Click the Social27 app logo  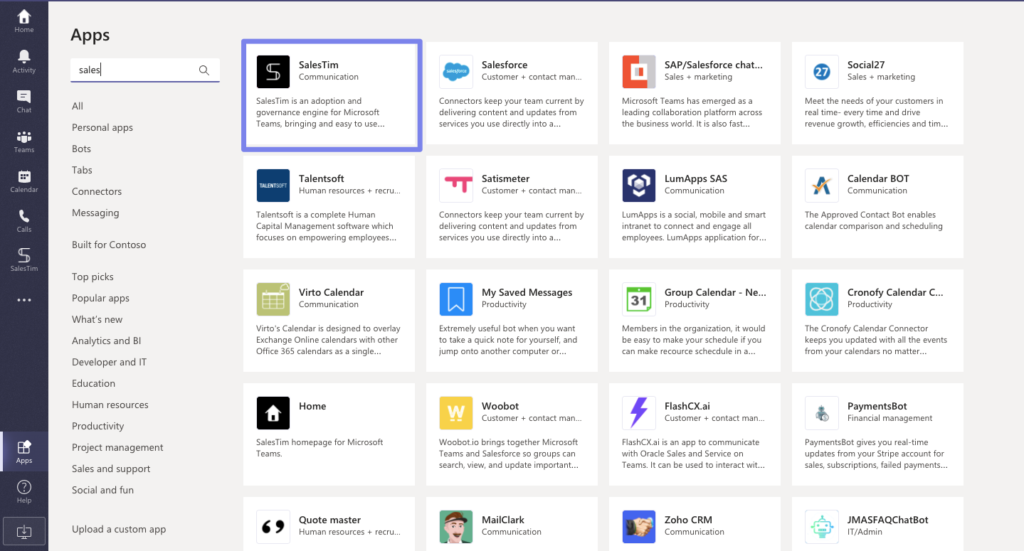[822, 71]
